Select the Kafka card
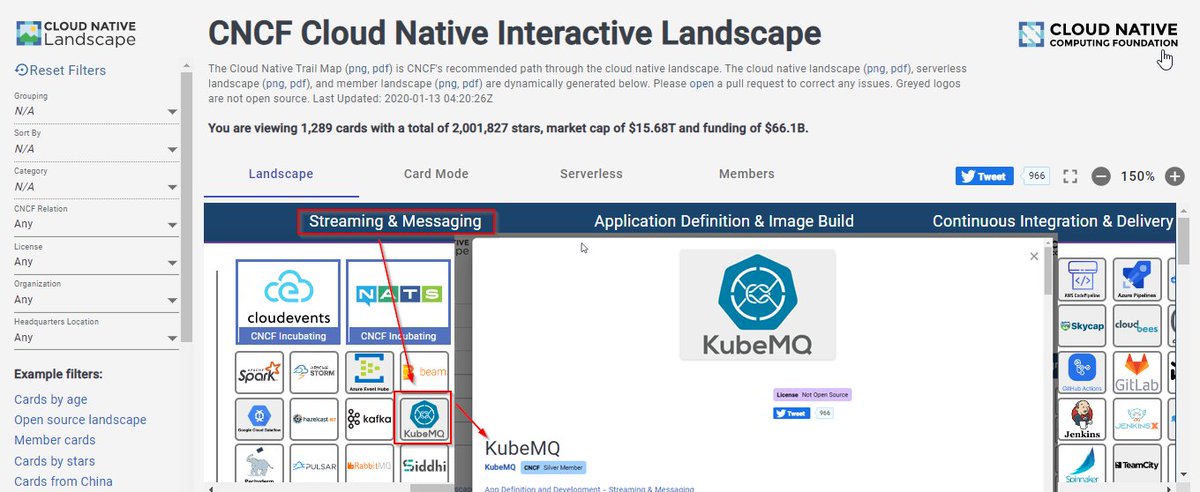This screenshot has width=1200, height=492. coord(369,419)
